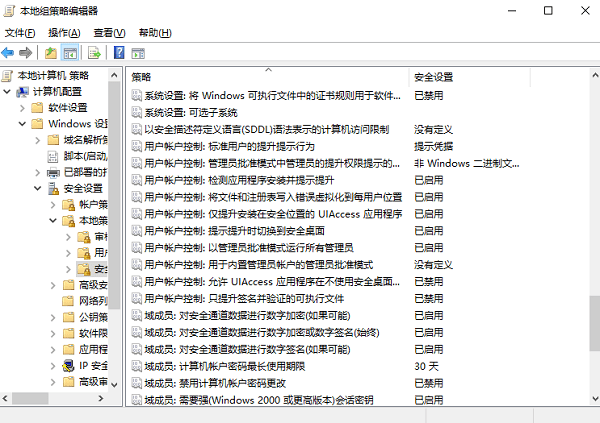Select the 公钥策 tree item
This screenshot has height=423, width=600.
(x=93, y=317)
